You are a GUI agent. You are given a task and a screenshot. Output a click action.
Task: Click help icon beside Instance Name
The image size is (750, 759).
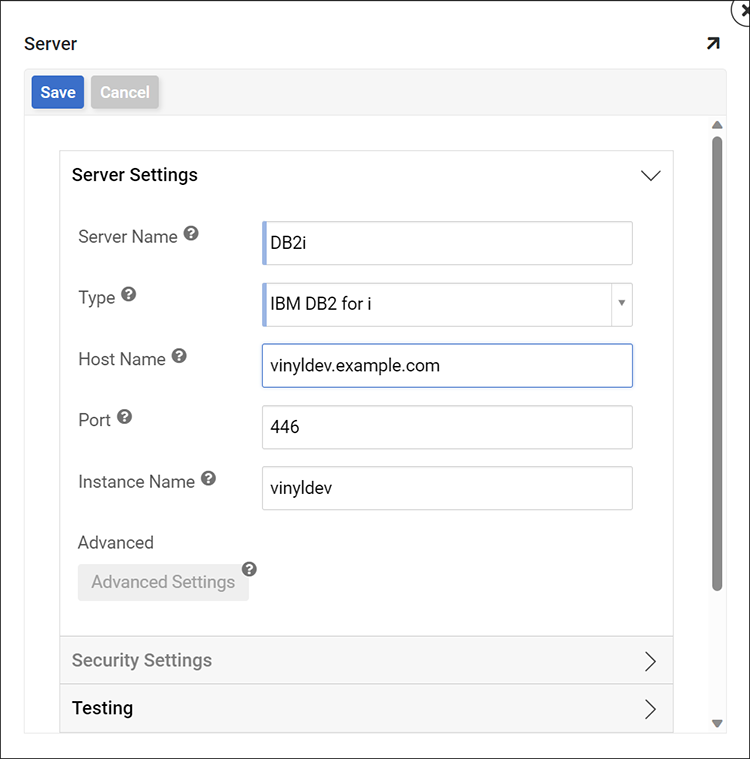click(x=208, y=478)
